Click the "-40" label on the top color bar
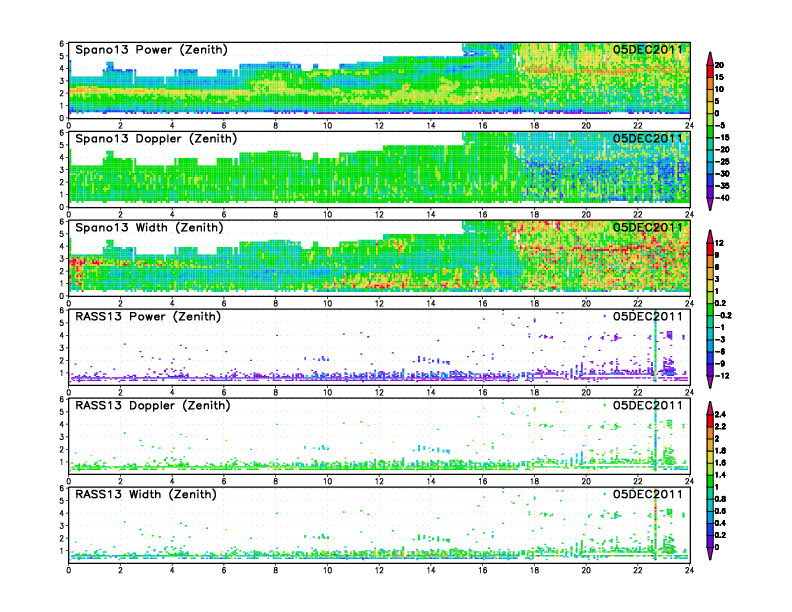The width and height of the screenshot is (792, 612). 722,198
